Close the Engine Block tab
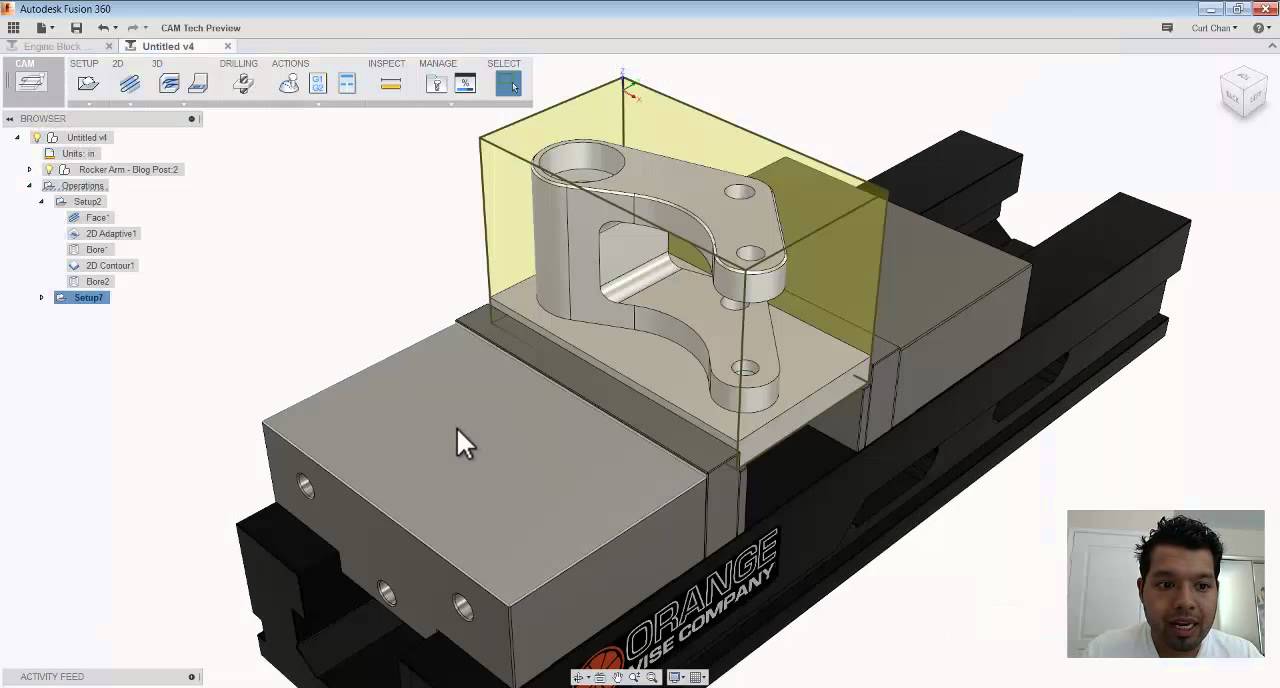 coord(108,46)
